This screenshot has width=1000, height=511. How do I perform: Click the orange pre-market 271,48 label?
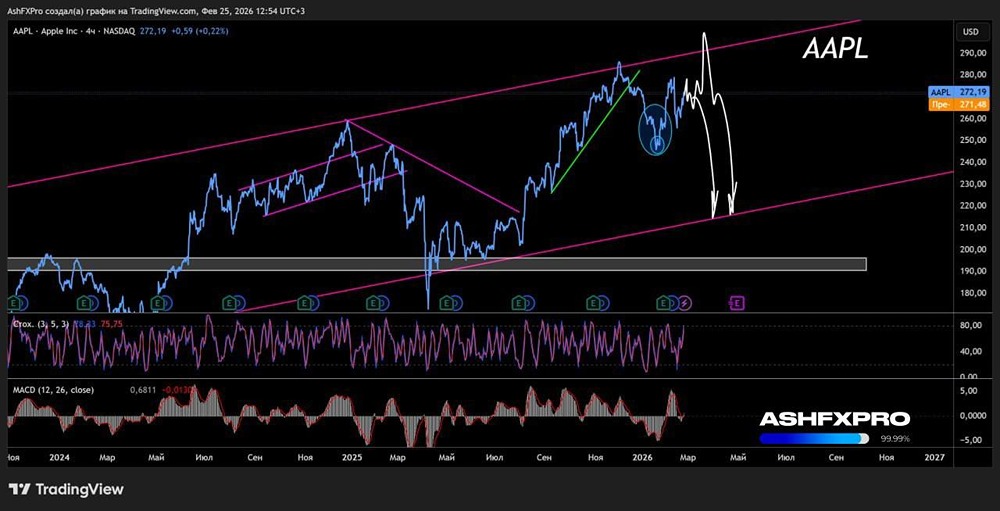pos(960,104)
